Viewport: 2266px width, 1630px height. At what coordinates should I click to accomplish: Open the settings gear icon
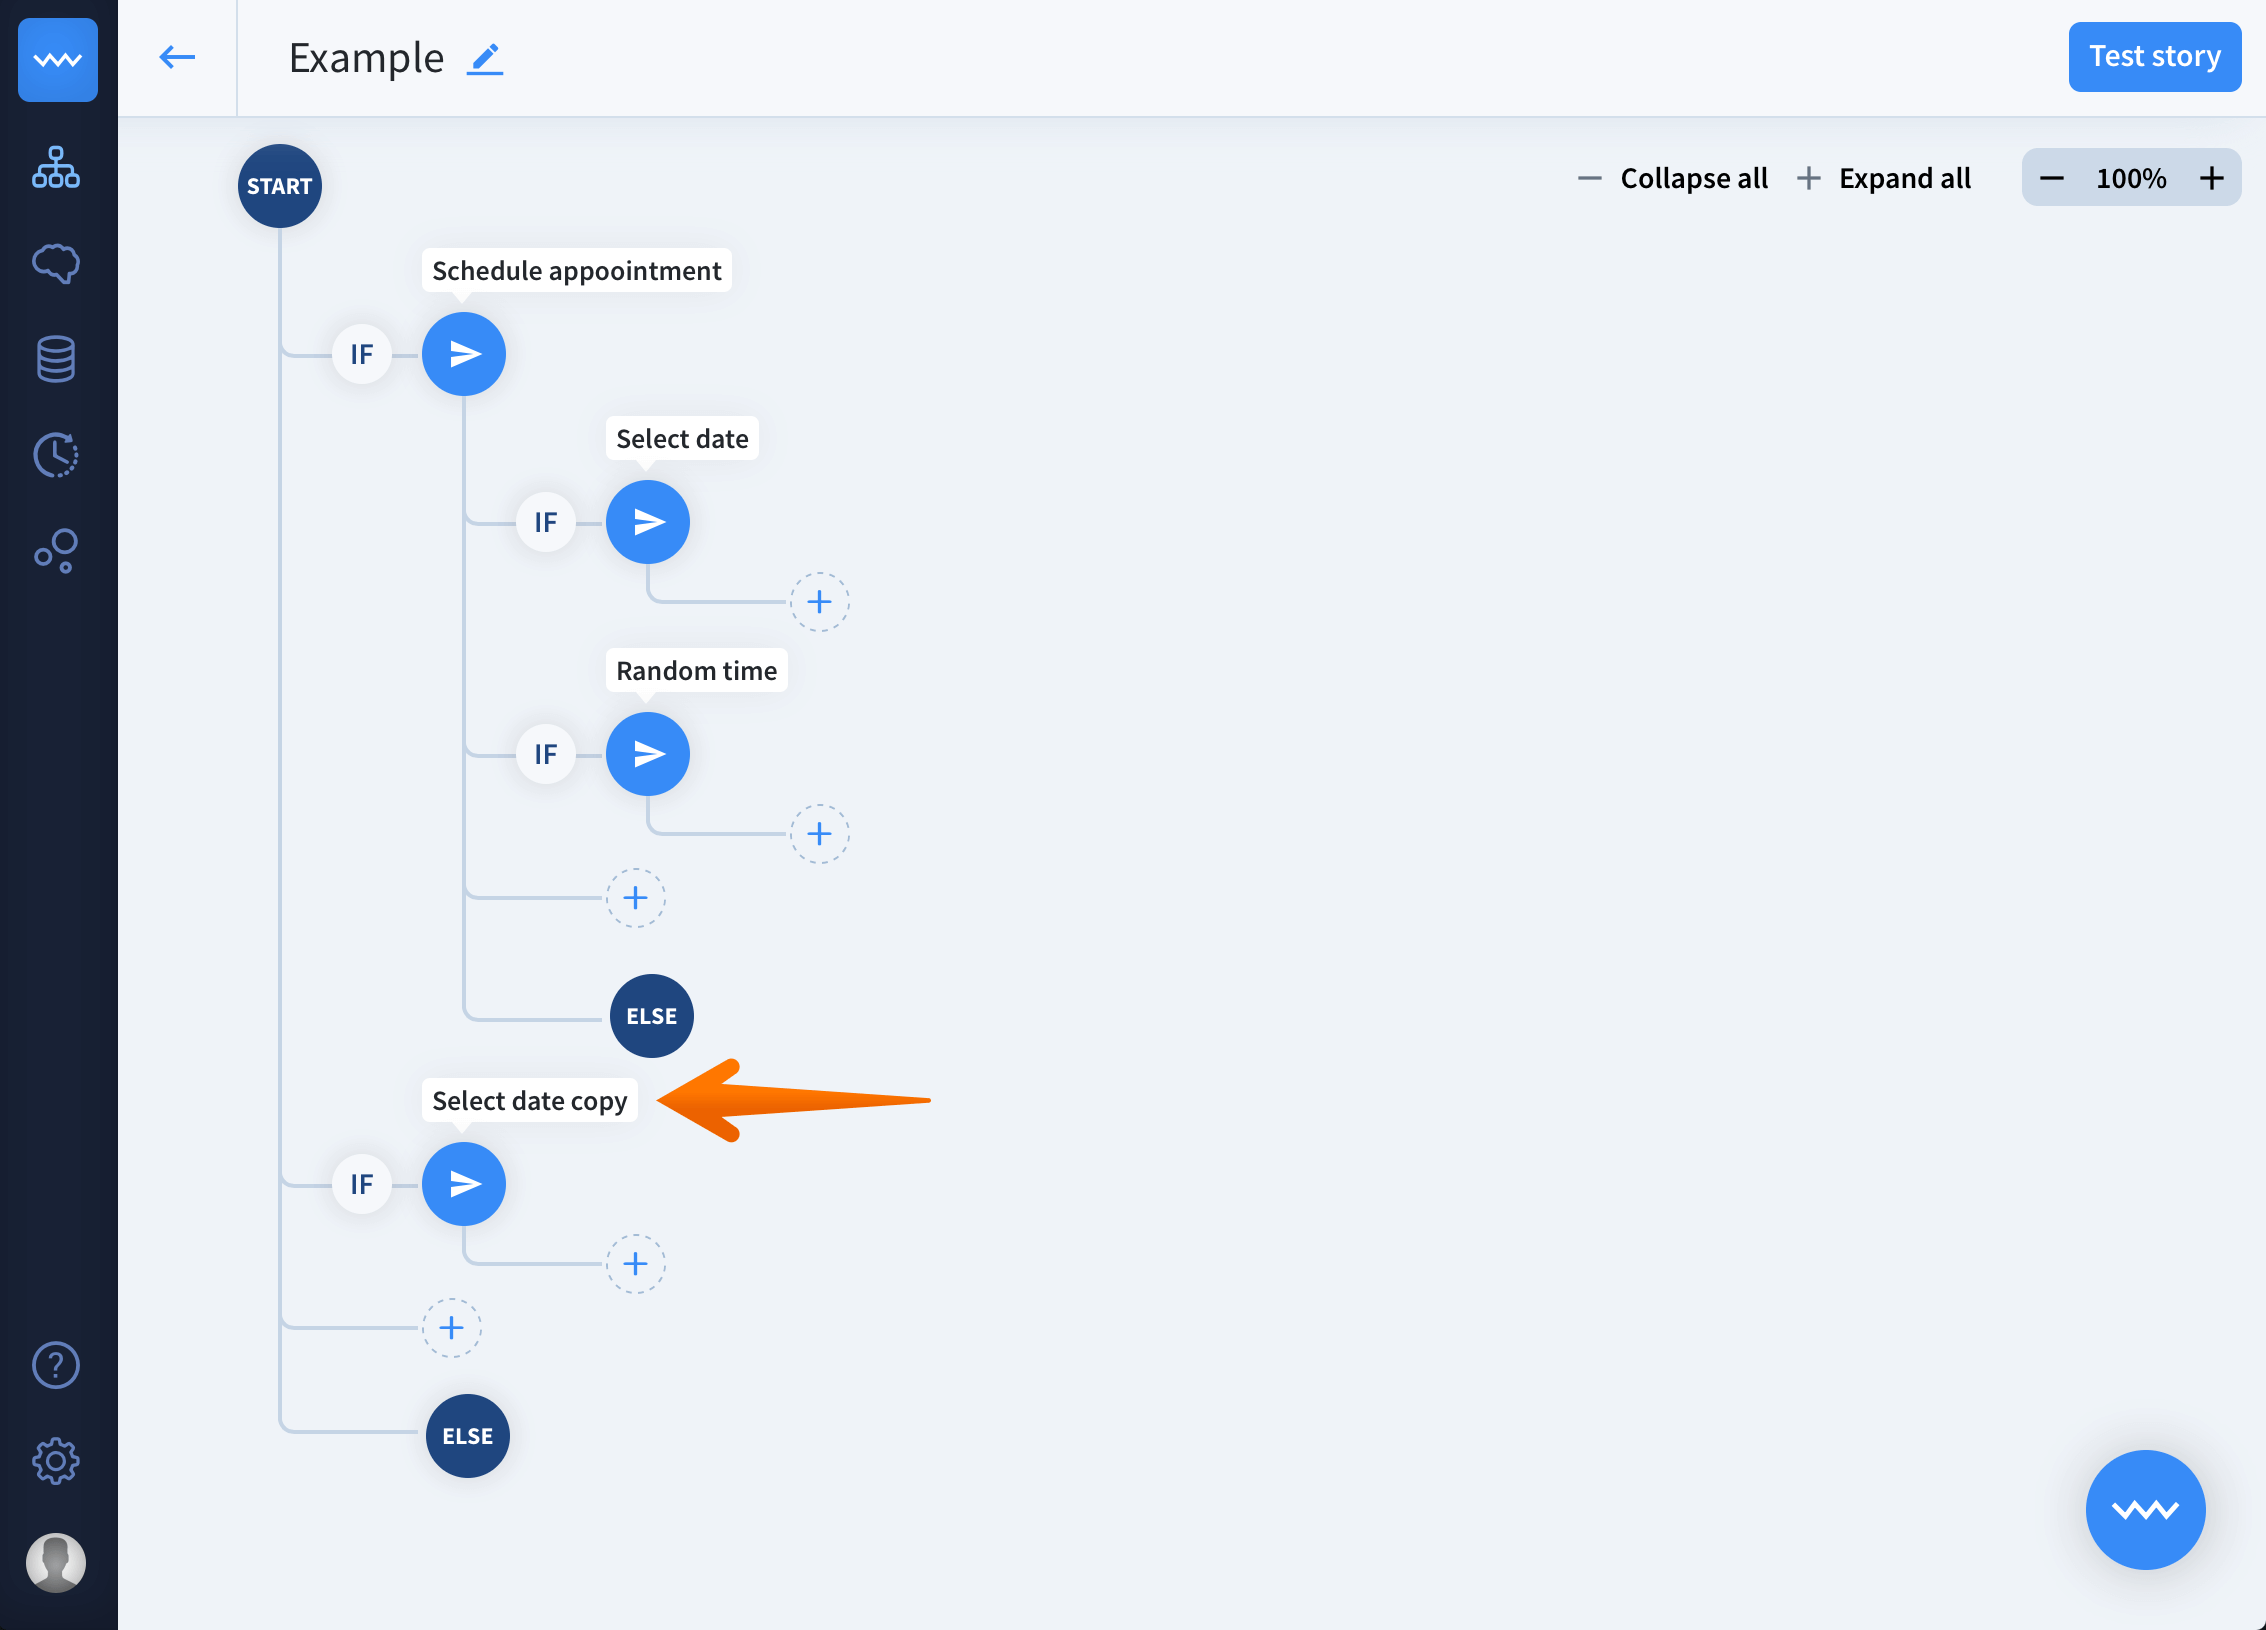tap(56, 1461)
